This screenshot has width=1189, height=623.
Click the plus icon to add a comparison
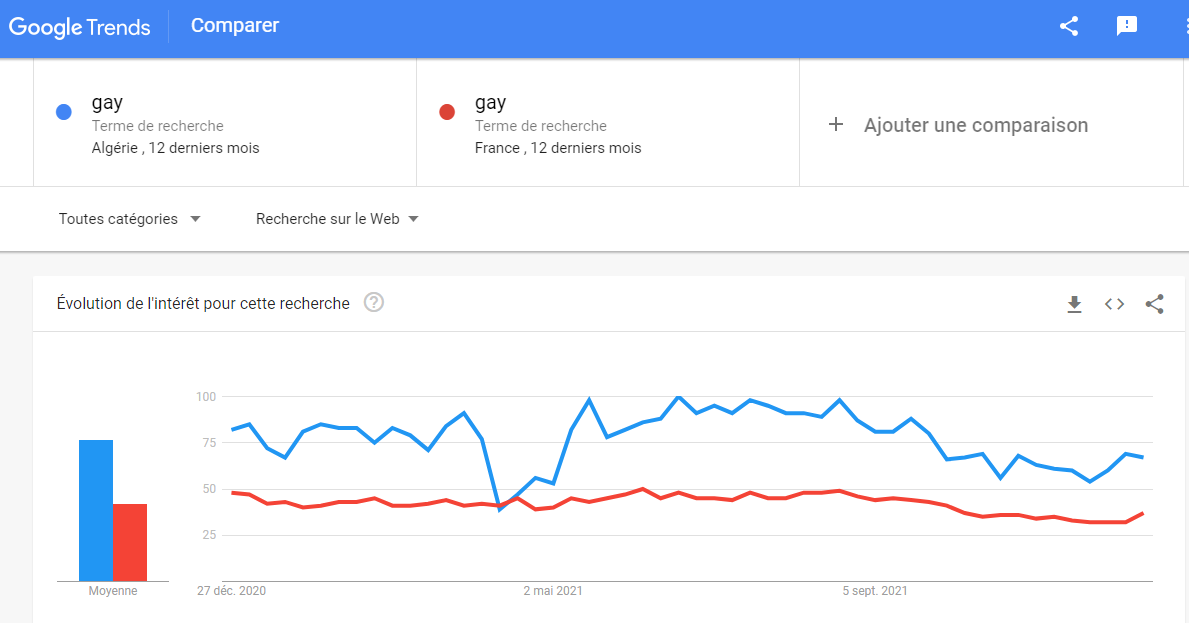tap(836, 124)
